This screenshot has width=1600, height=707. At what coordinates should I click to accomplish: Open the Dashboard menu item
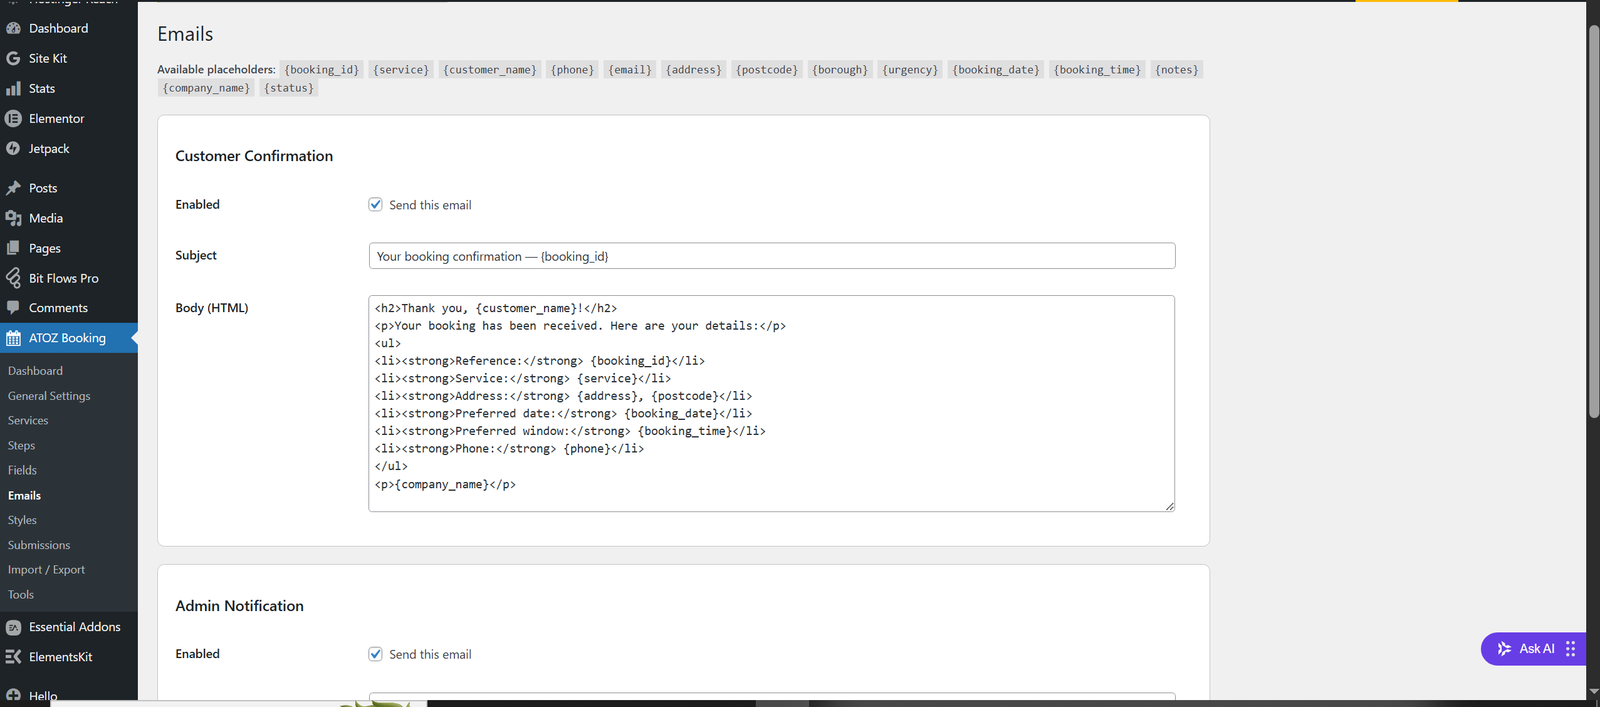(x=58, y=28)
